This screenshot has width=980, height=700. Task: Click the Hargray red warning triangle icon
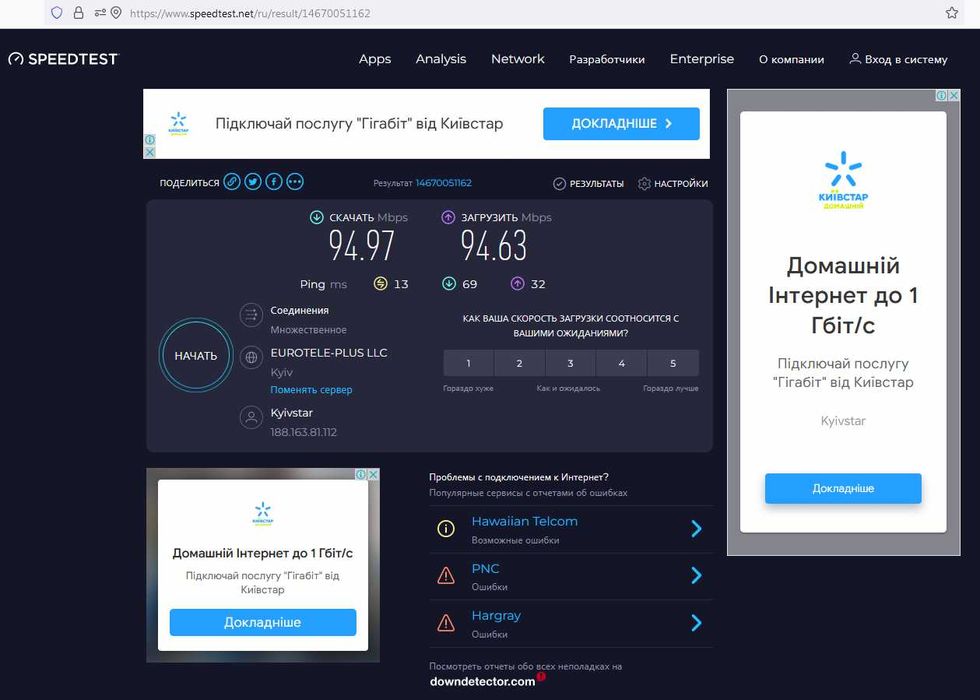tap(446, 622)
